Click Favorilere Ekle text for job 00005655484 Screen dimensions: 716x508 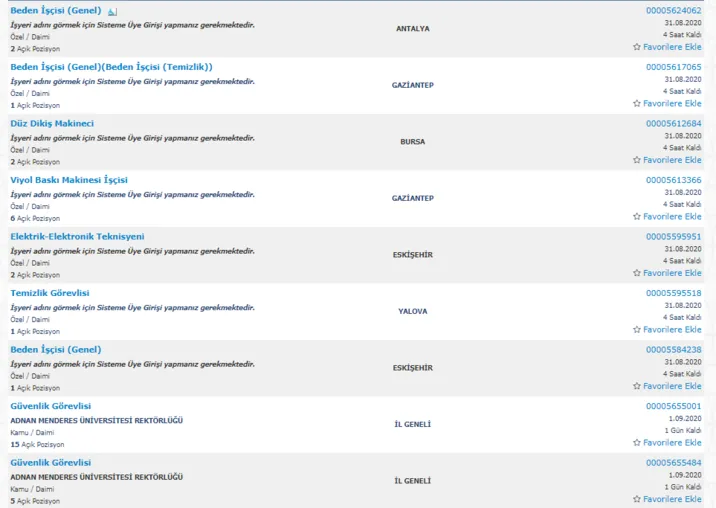(672, 499)
